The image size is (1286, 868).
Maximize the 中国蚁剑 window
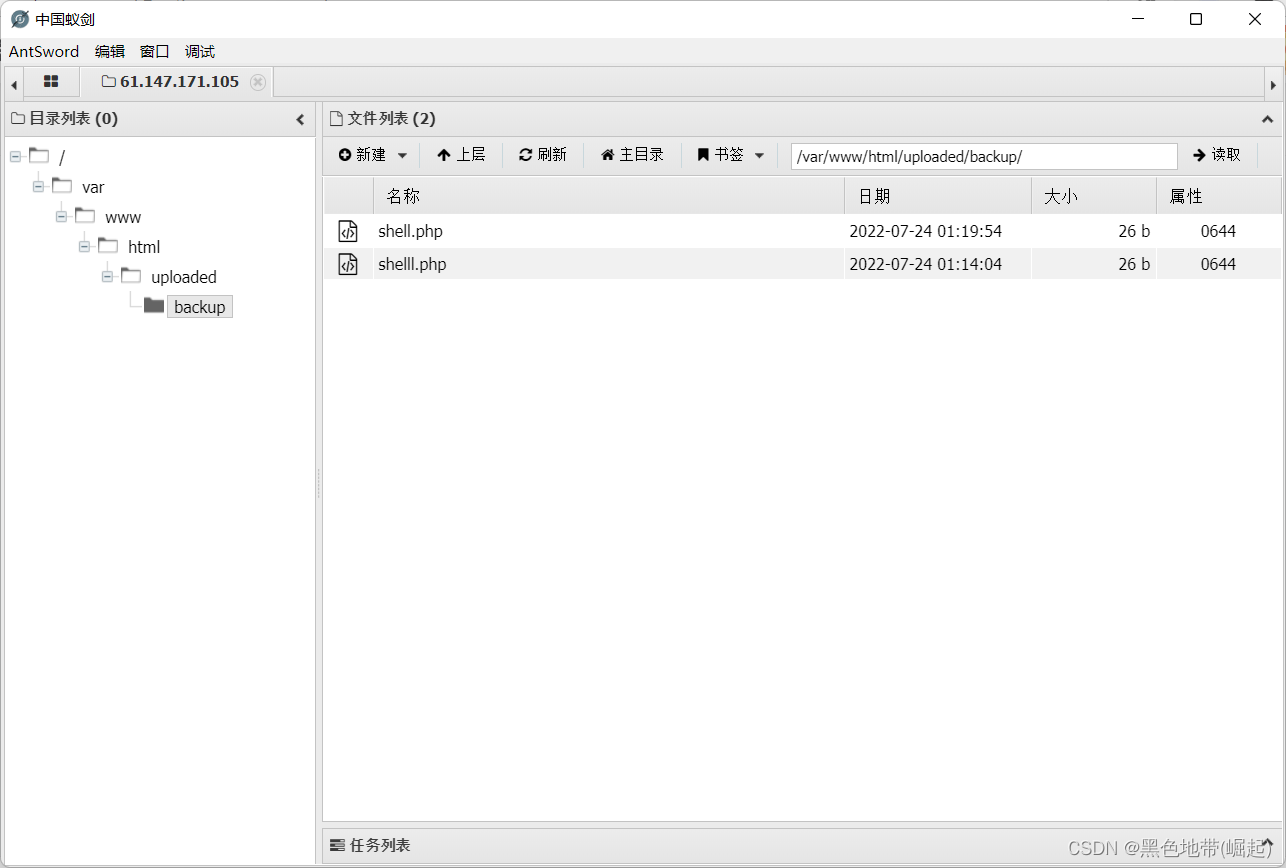tap(1196, 19)
